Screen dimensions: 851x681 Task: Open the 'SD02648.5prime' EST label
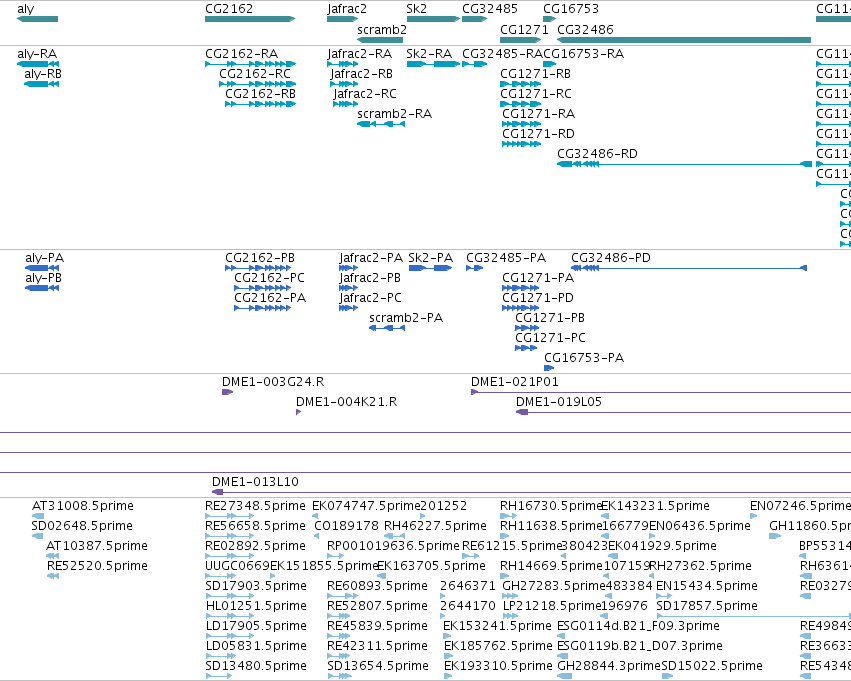(82, 526)
